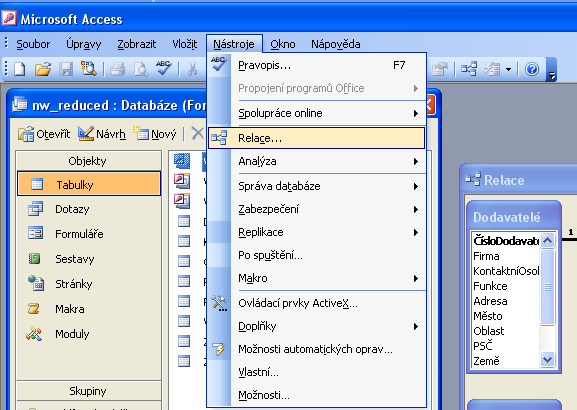577x410 pixels.
Task: Open the Úpravy menu
Action: (84, 44)
